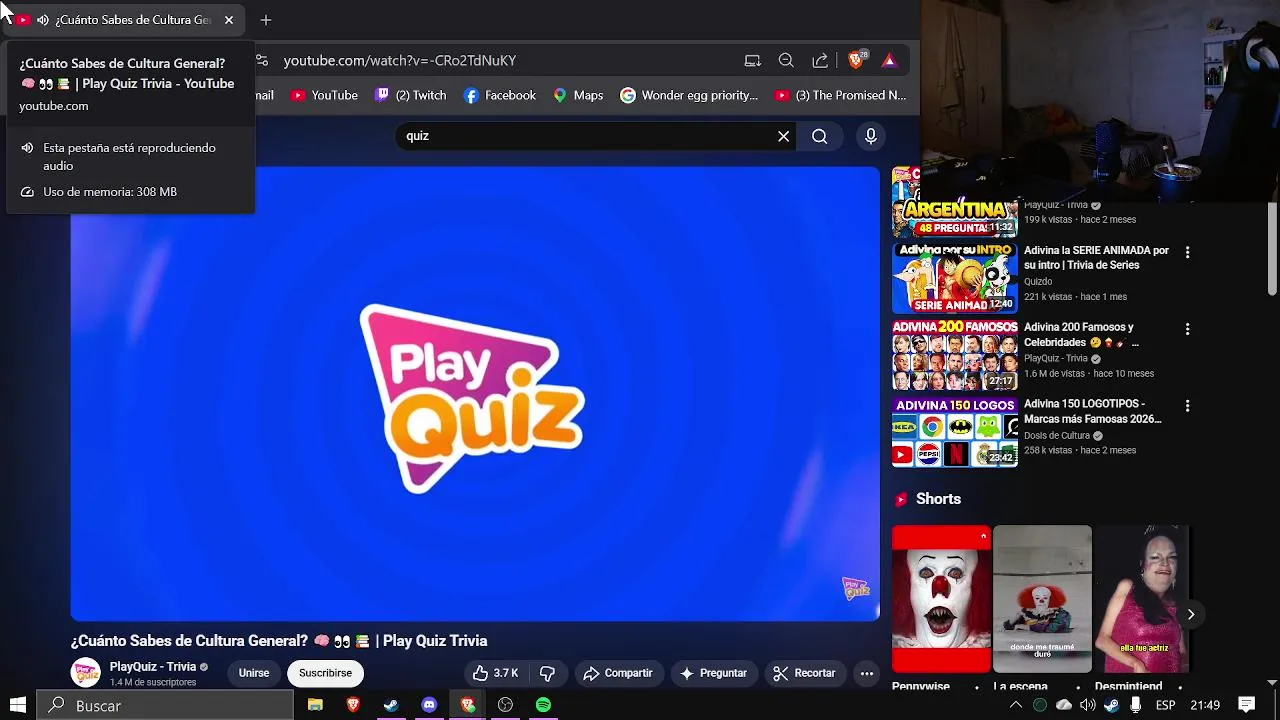Open the notifications action center icon
The height and width of the screenshot is (720, 1280).
1246,705
